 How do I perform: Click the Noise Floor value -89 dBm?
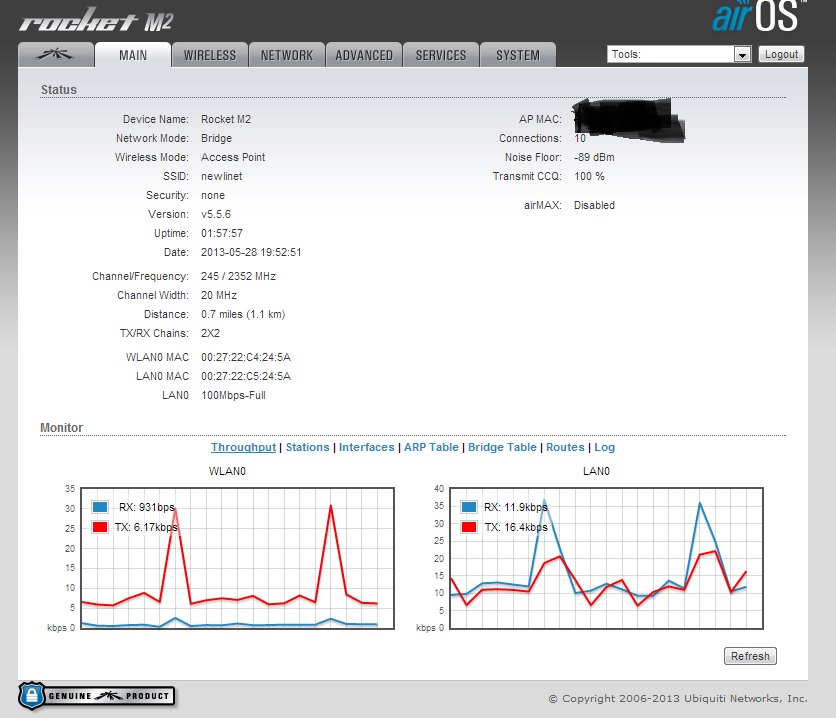coord(594,157)
